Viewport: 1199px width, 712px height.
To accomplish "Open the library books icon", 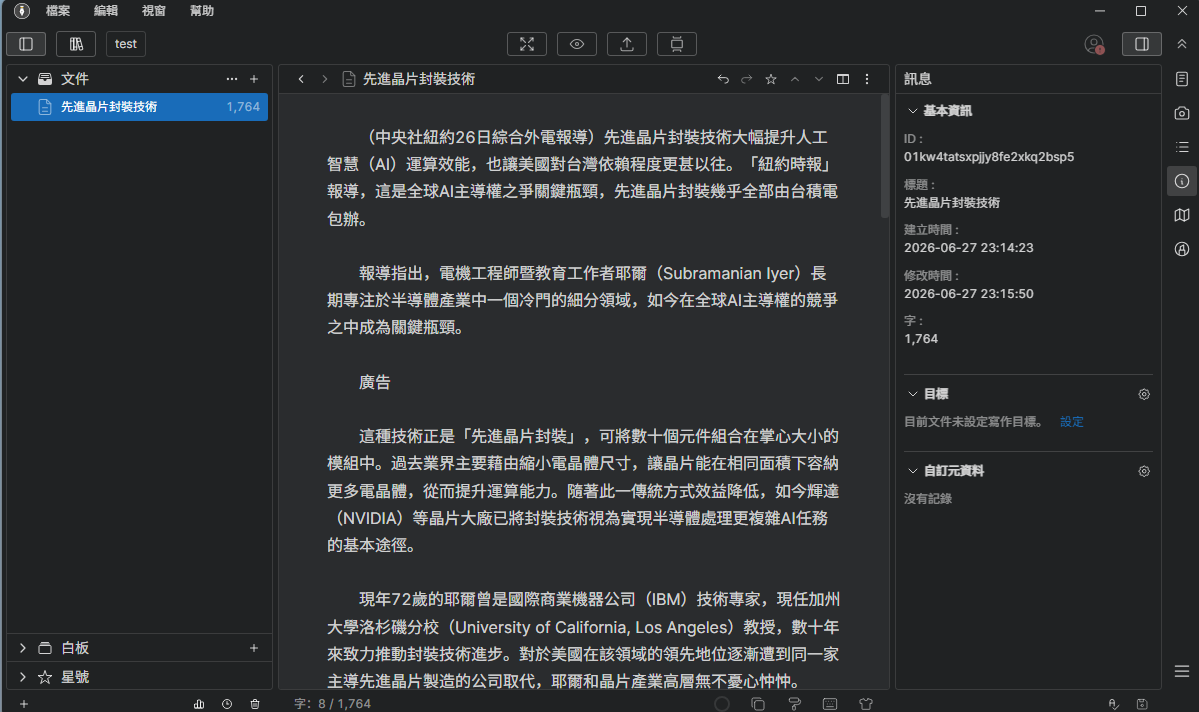I will pos(76,44).
